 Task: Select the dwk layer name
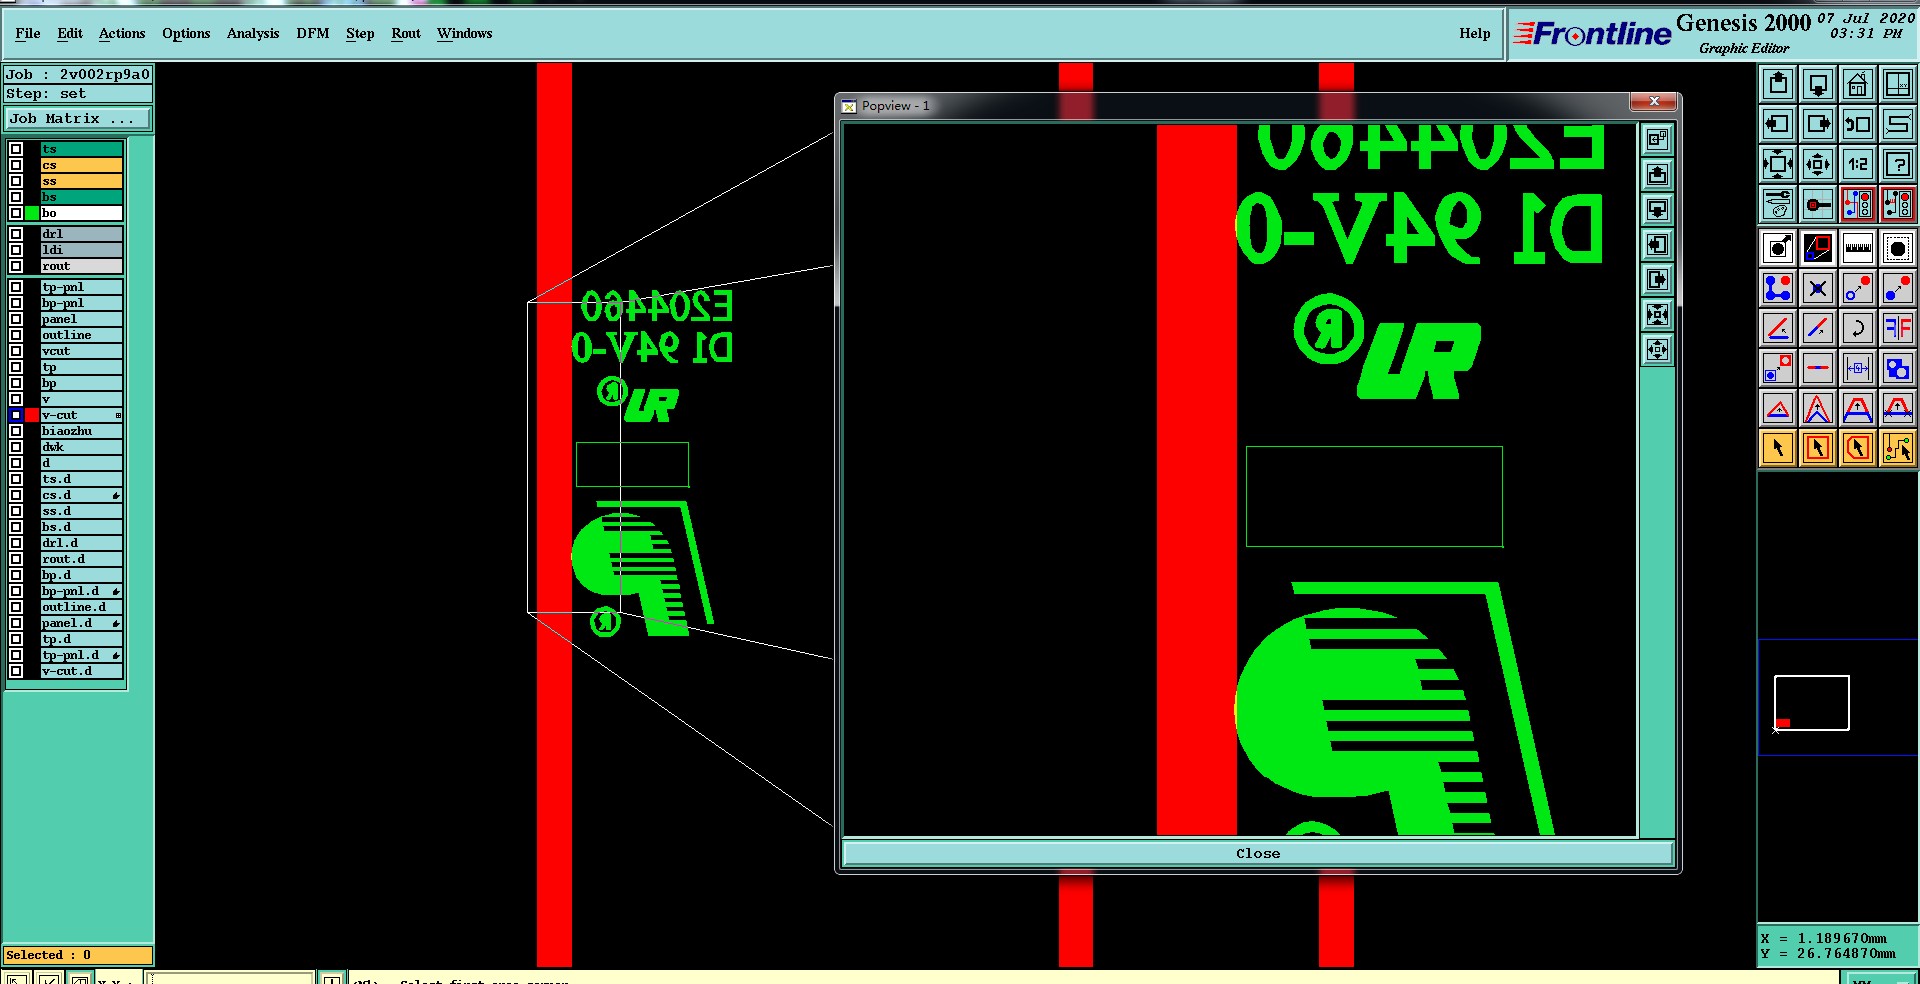pos(81,447)
